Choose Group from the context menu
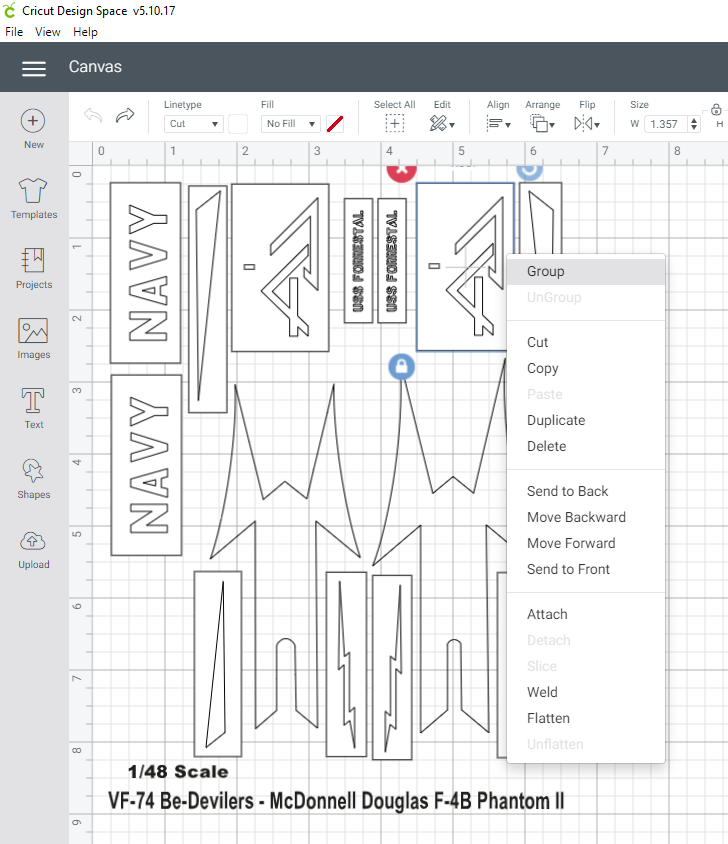 click(546, 272)
